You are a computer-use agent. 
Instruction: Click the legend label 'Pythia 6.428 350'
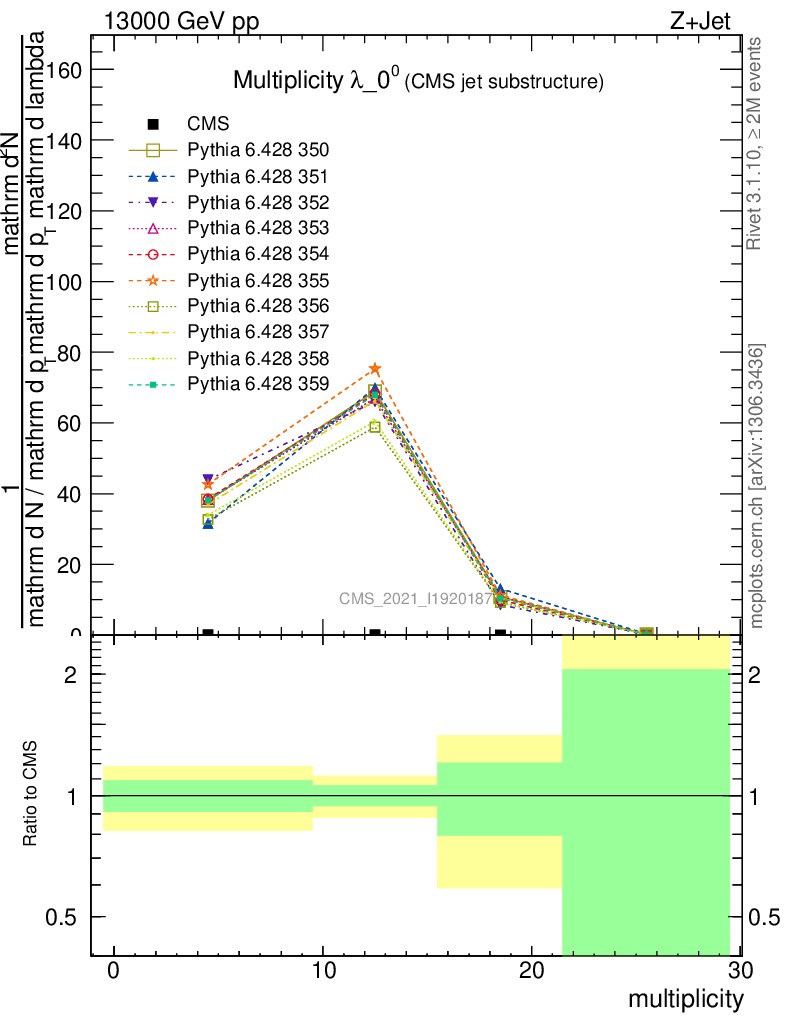[258, 150]
